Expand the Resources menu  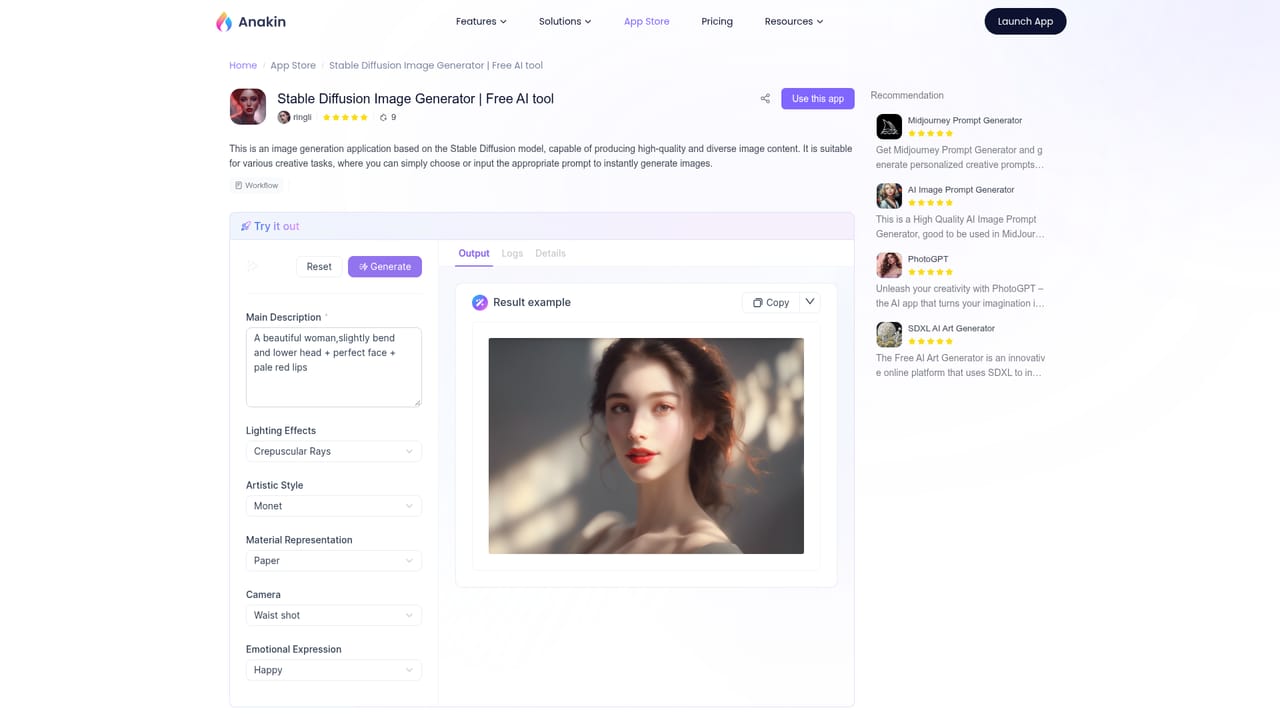(794, 21)
